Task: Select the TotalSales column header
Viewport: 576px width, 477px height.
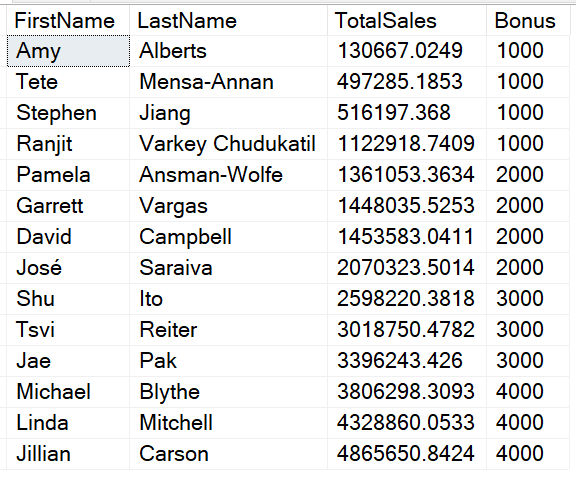Action: 407,21
